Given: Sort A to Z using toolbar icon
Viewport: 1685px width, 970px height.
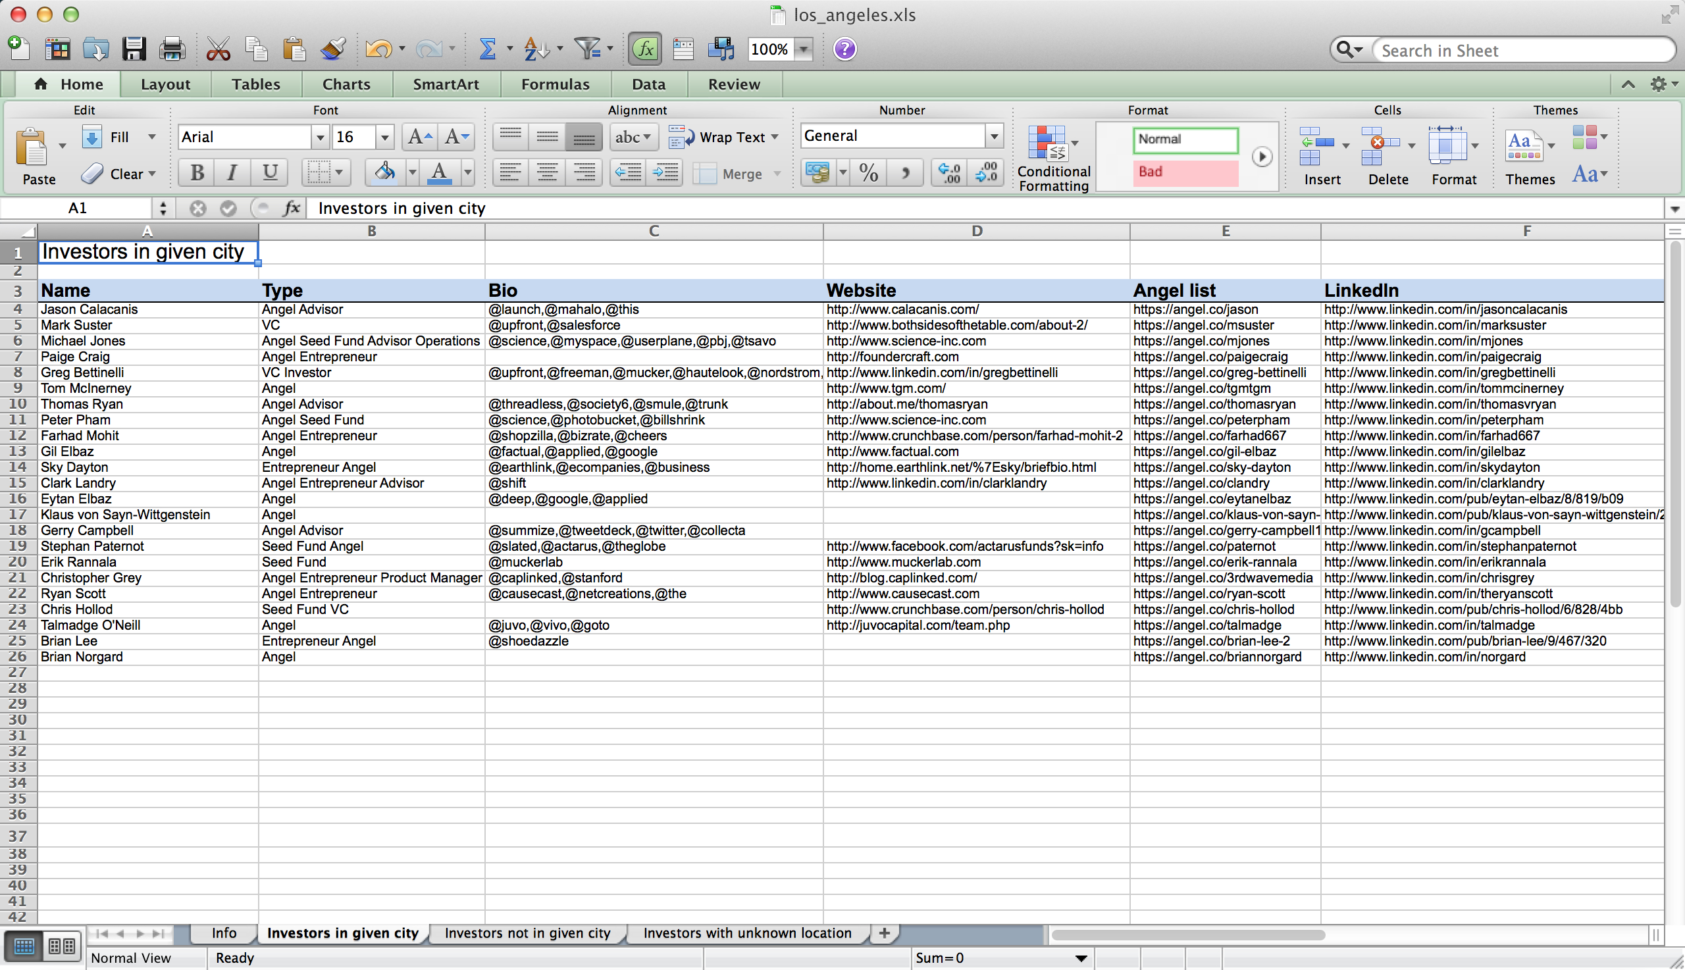Looking at the screenshot, I should coord(537,48).
